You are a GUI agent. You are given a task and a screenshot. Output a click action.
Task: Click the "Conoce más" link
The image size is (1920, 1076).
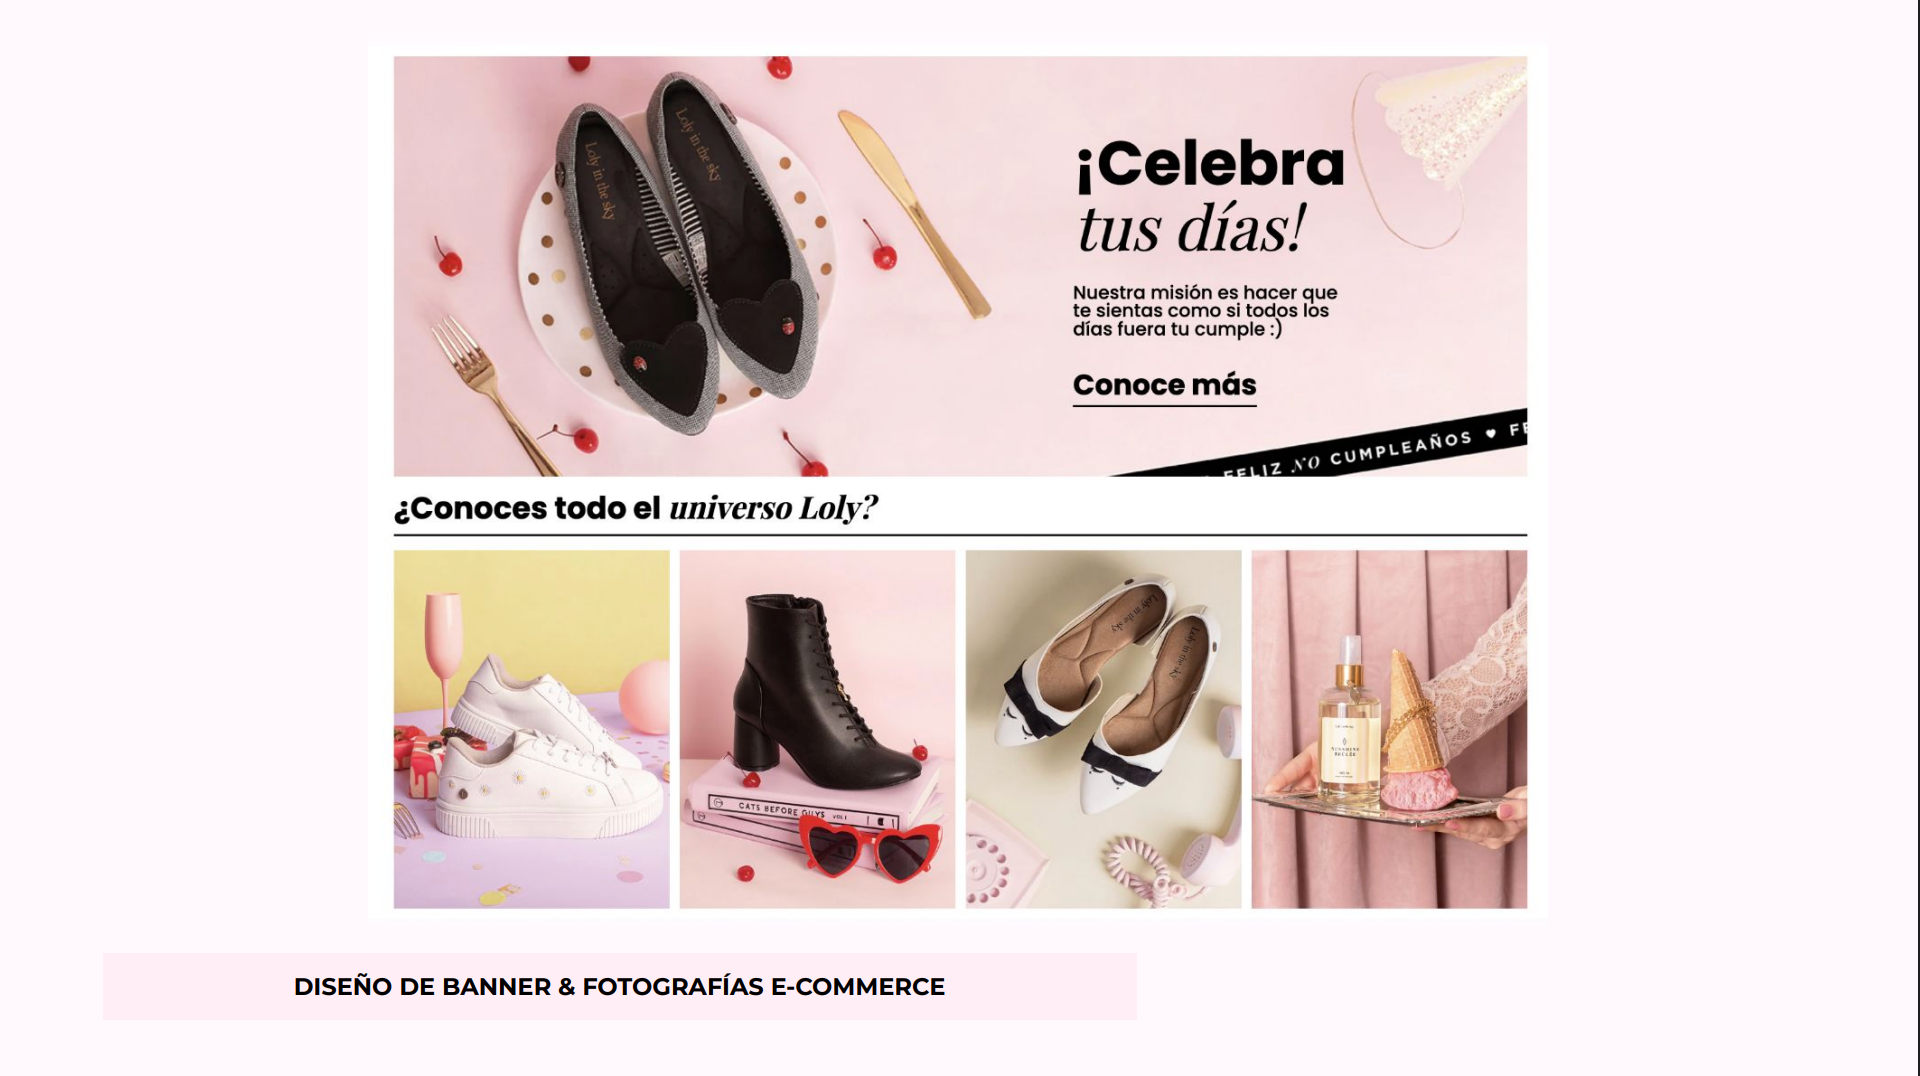point(1164,386)
